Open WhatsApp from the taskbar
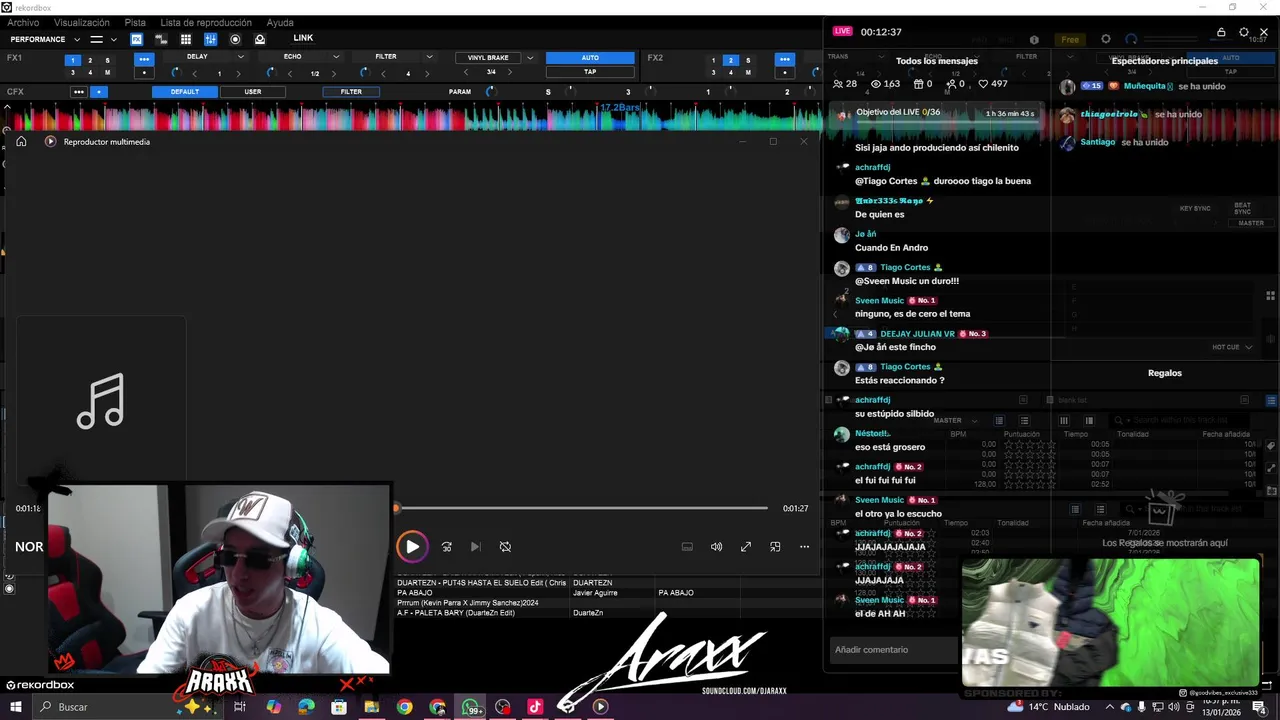This screenshot has width=1280, height=720. [470, 707]
